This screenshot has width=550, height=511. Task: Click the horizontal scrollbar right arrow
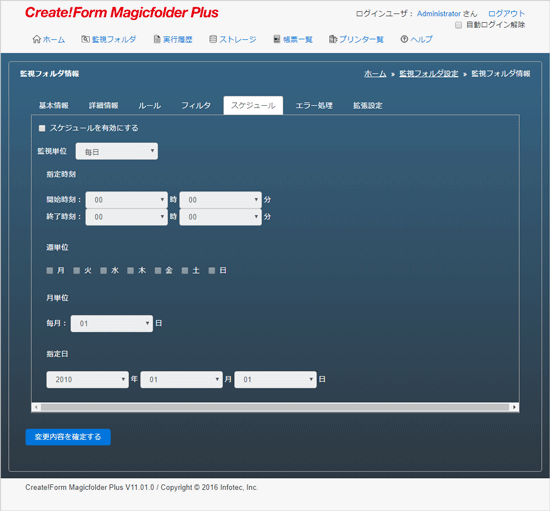tap(514, 407)
